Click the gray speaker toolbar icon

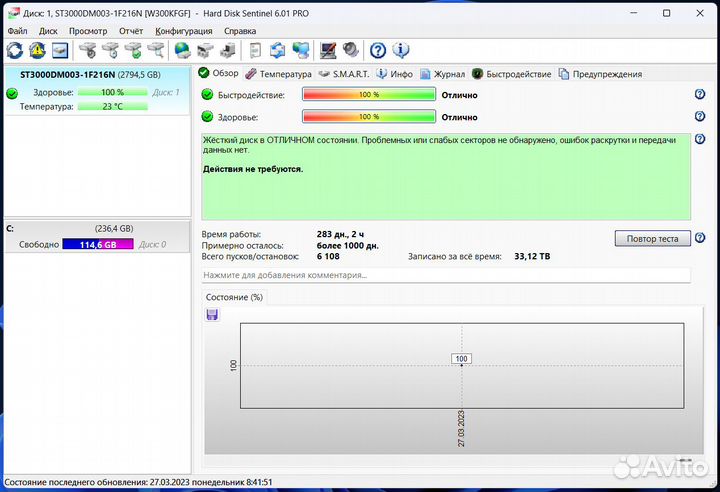350,50
